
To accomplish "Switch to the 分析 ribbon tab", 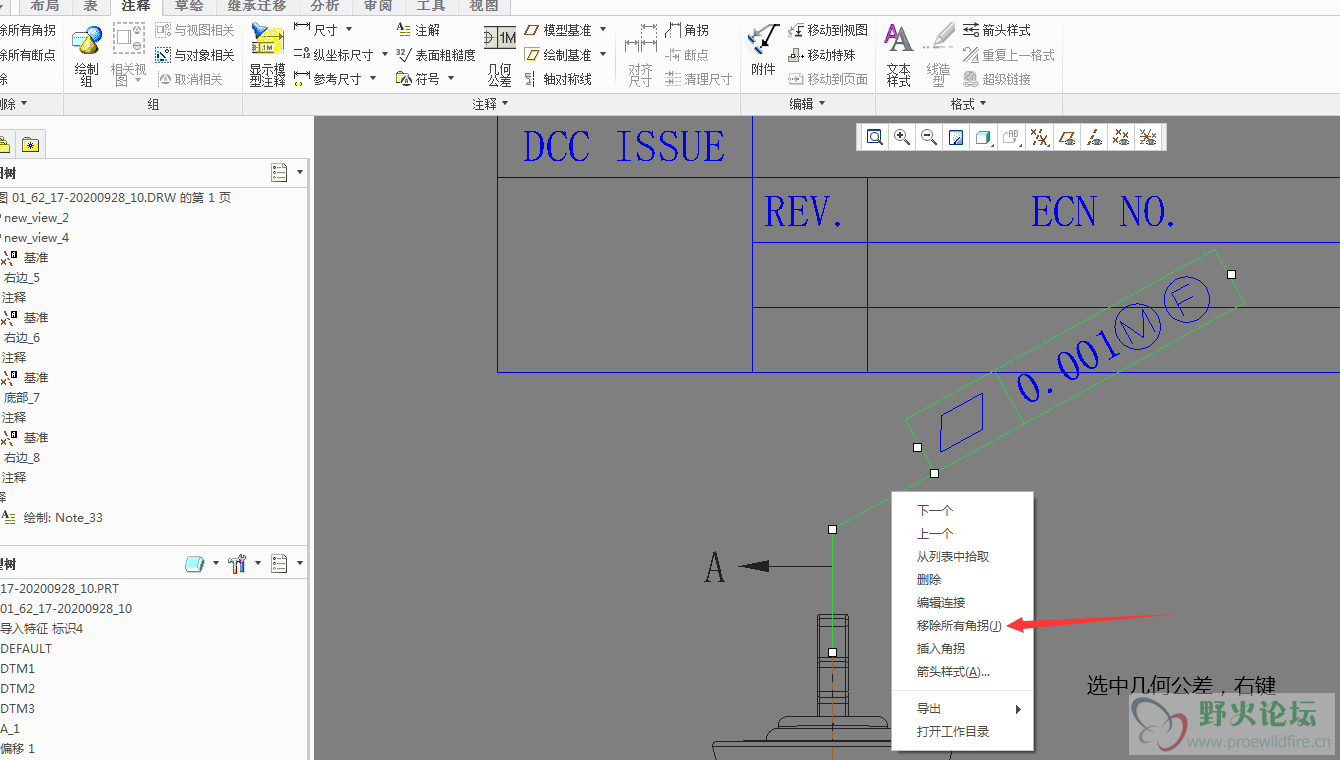I will pyautogui.click(x=325, y=6).
